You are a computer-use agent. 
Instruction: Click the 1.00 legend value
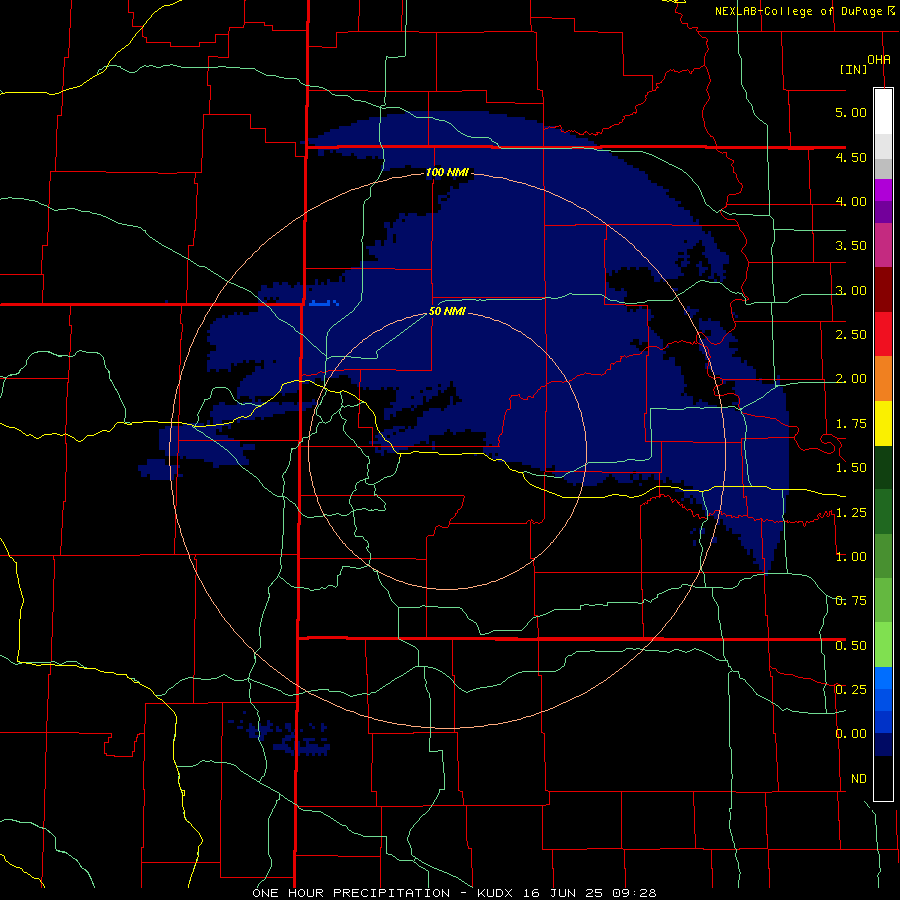pyautogui.click(x=851, y=557)
